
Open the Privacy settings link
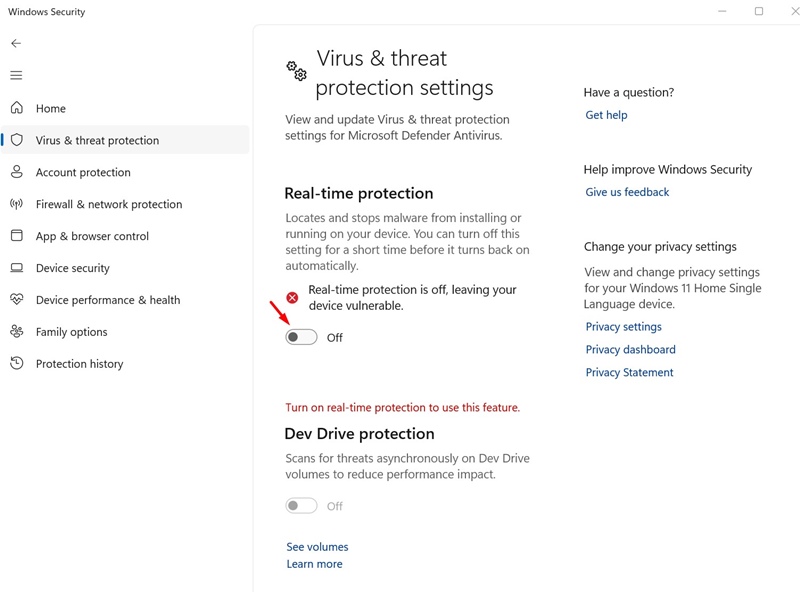click(x=623, y=327)
